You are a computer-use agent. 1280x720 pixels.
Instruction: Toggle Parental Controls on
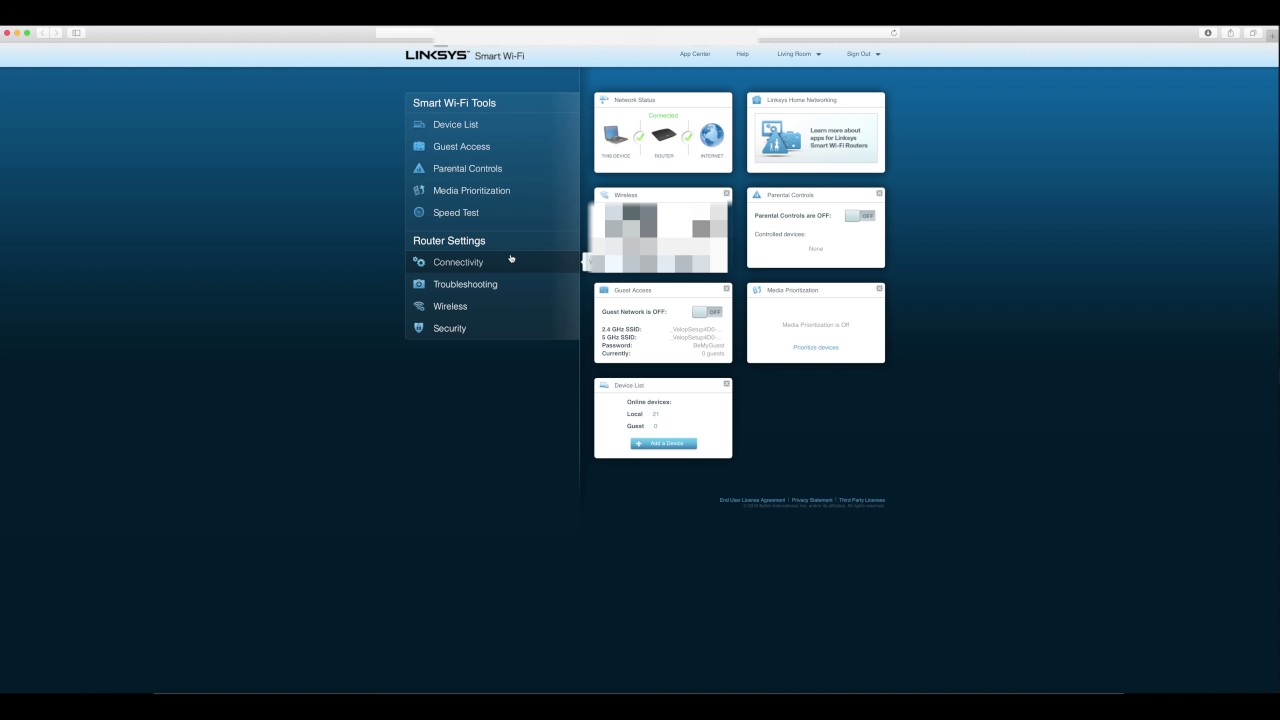tap(860, 215)
